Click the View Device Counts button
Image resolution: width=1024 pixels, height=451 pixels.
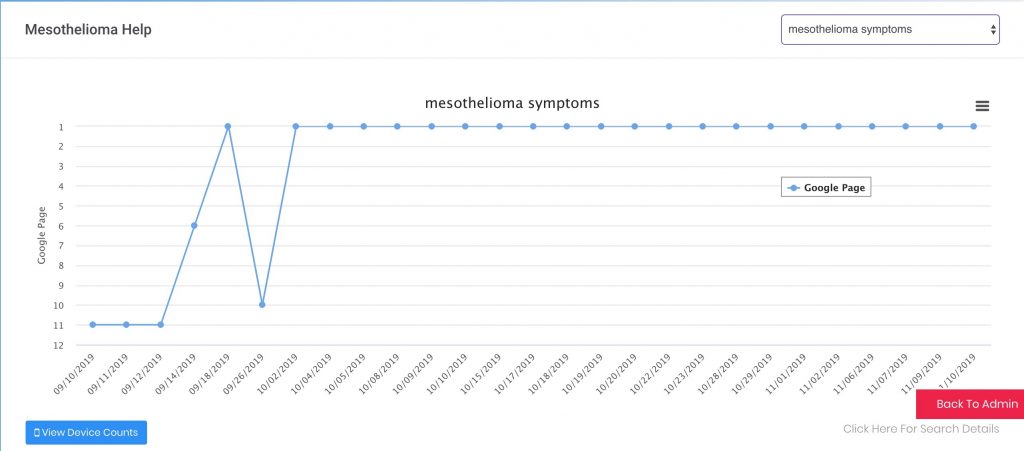click(86, 433)
